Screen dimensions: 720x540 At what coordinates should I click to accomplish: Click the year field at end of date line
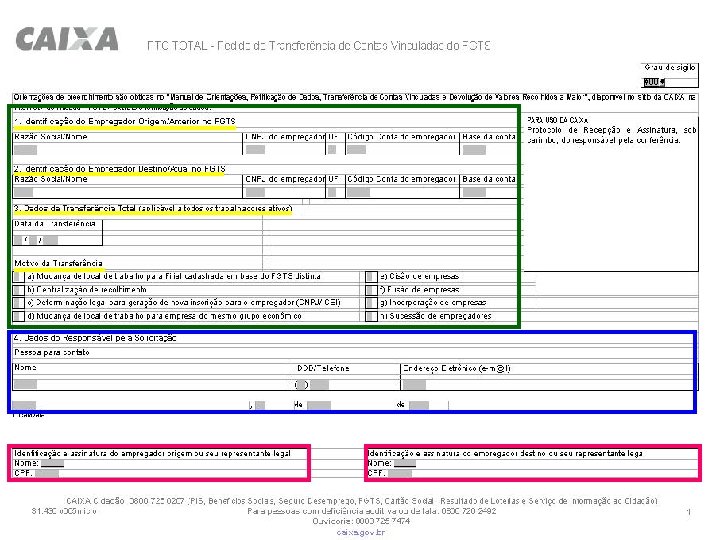(x=419, y=405)
